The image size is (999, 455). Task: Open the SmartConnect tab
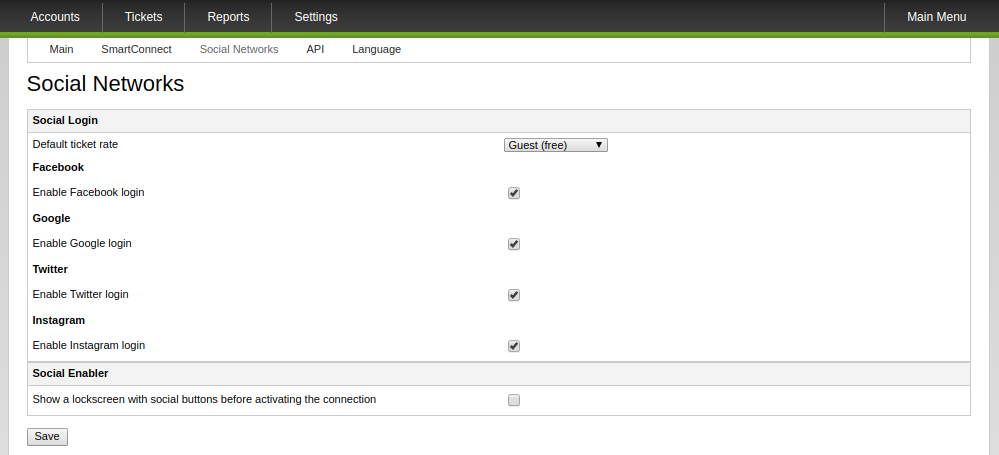136,49
